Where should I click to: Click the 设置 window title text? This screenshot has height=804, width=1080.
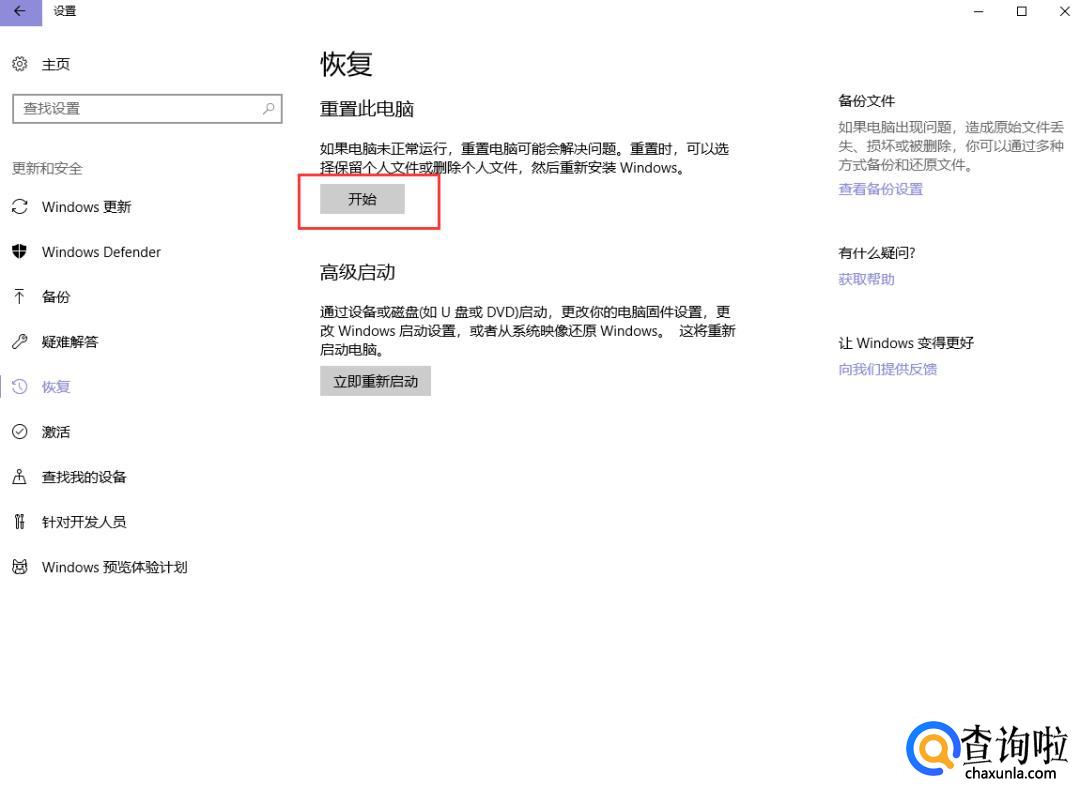[65, 11]
